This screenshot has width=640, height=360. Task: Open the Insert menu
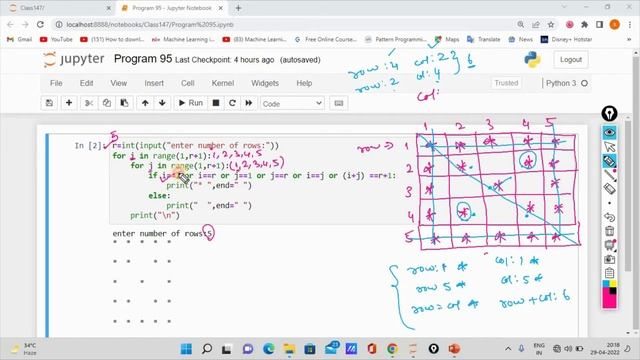point(154,83)
